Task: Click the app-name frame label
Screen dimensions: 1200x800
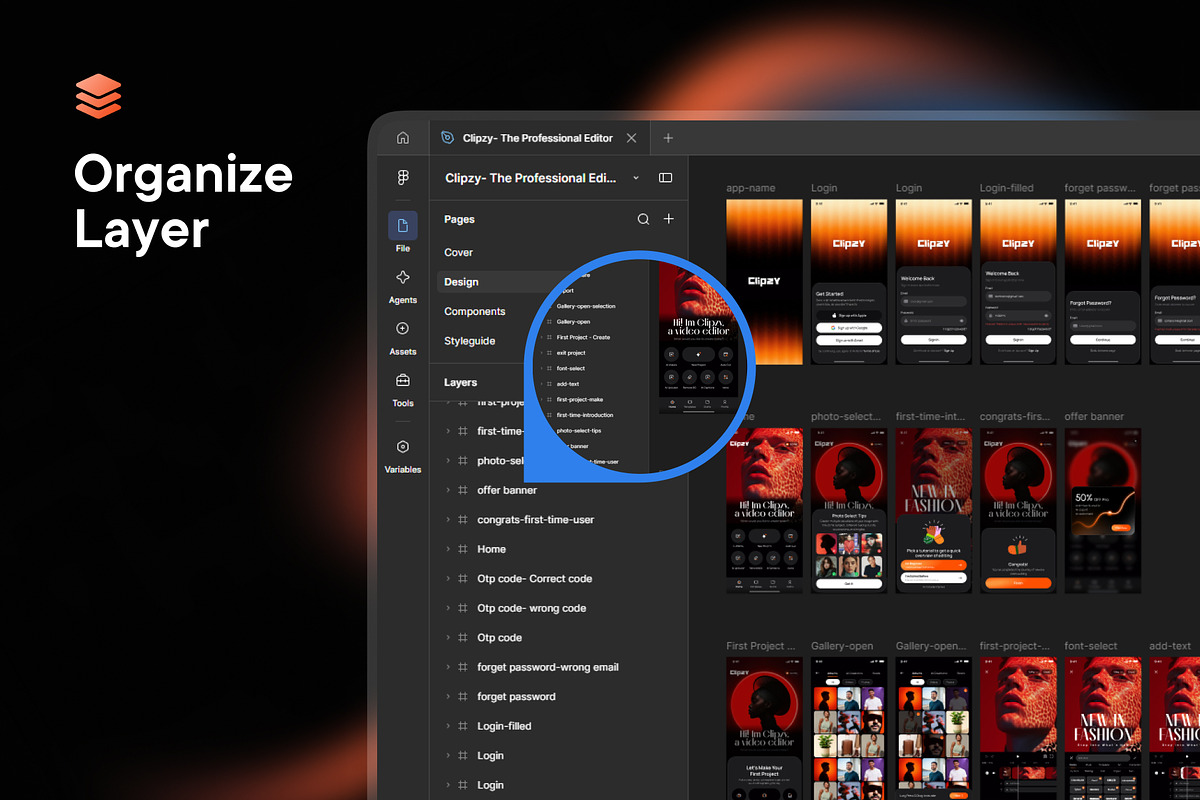Action: pyautogui.click(x=752, y=188)
